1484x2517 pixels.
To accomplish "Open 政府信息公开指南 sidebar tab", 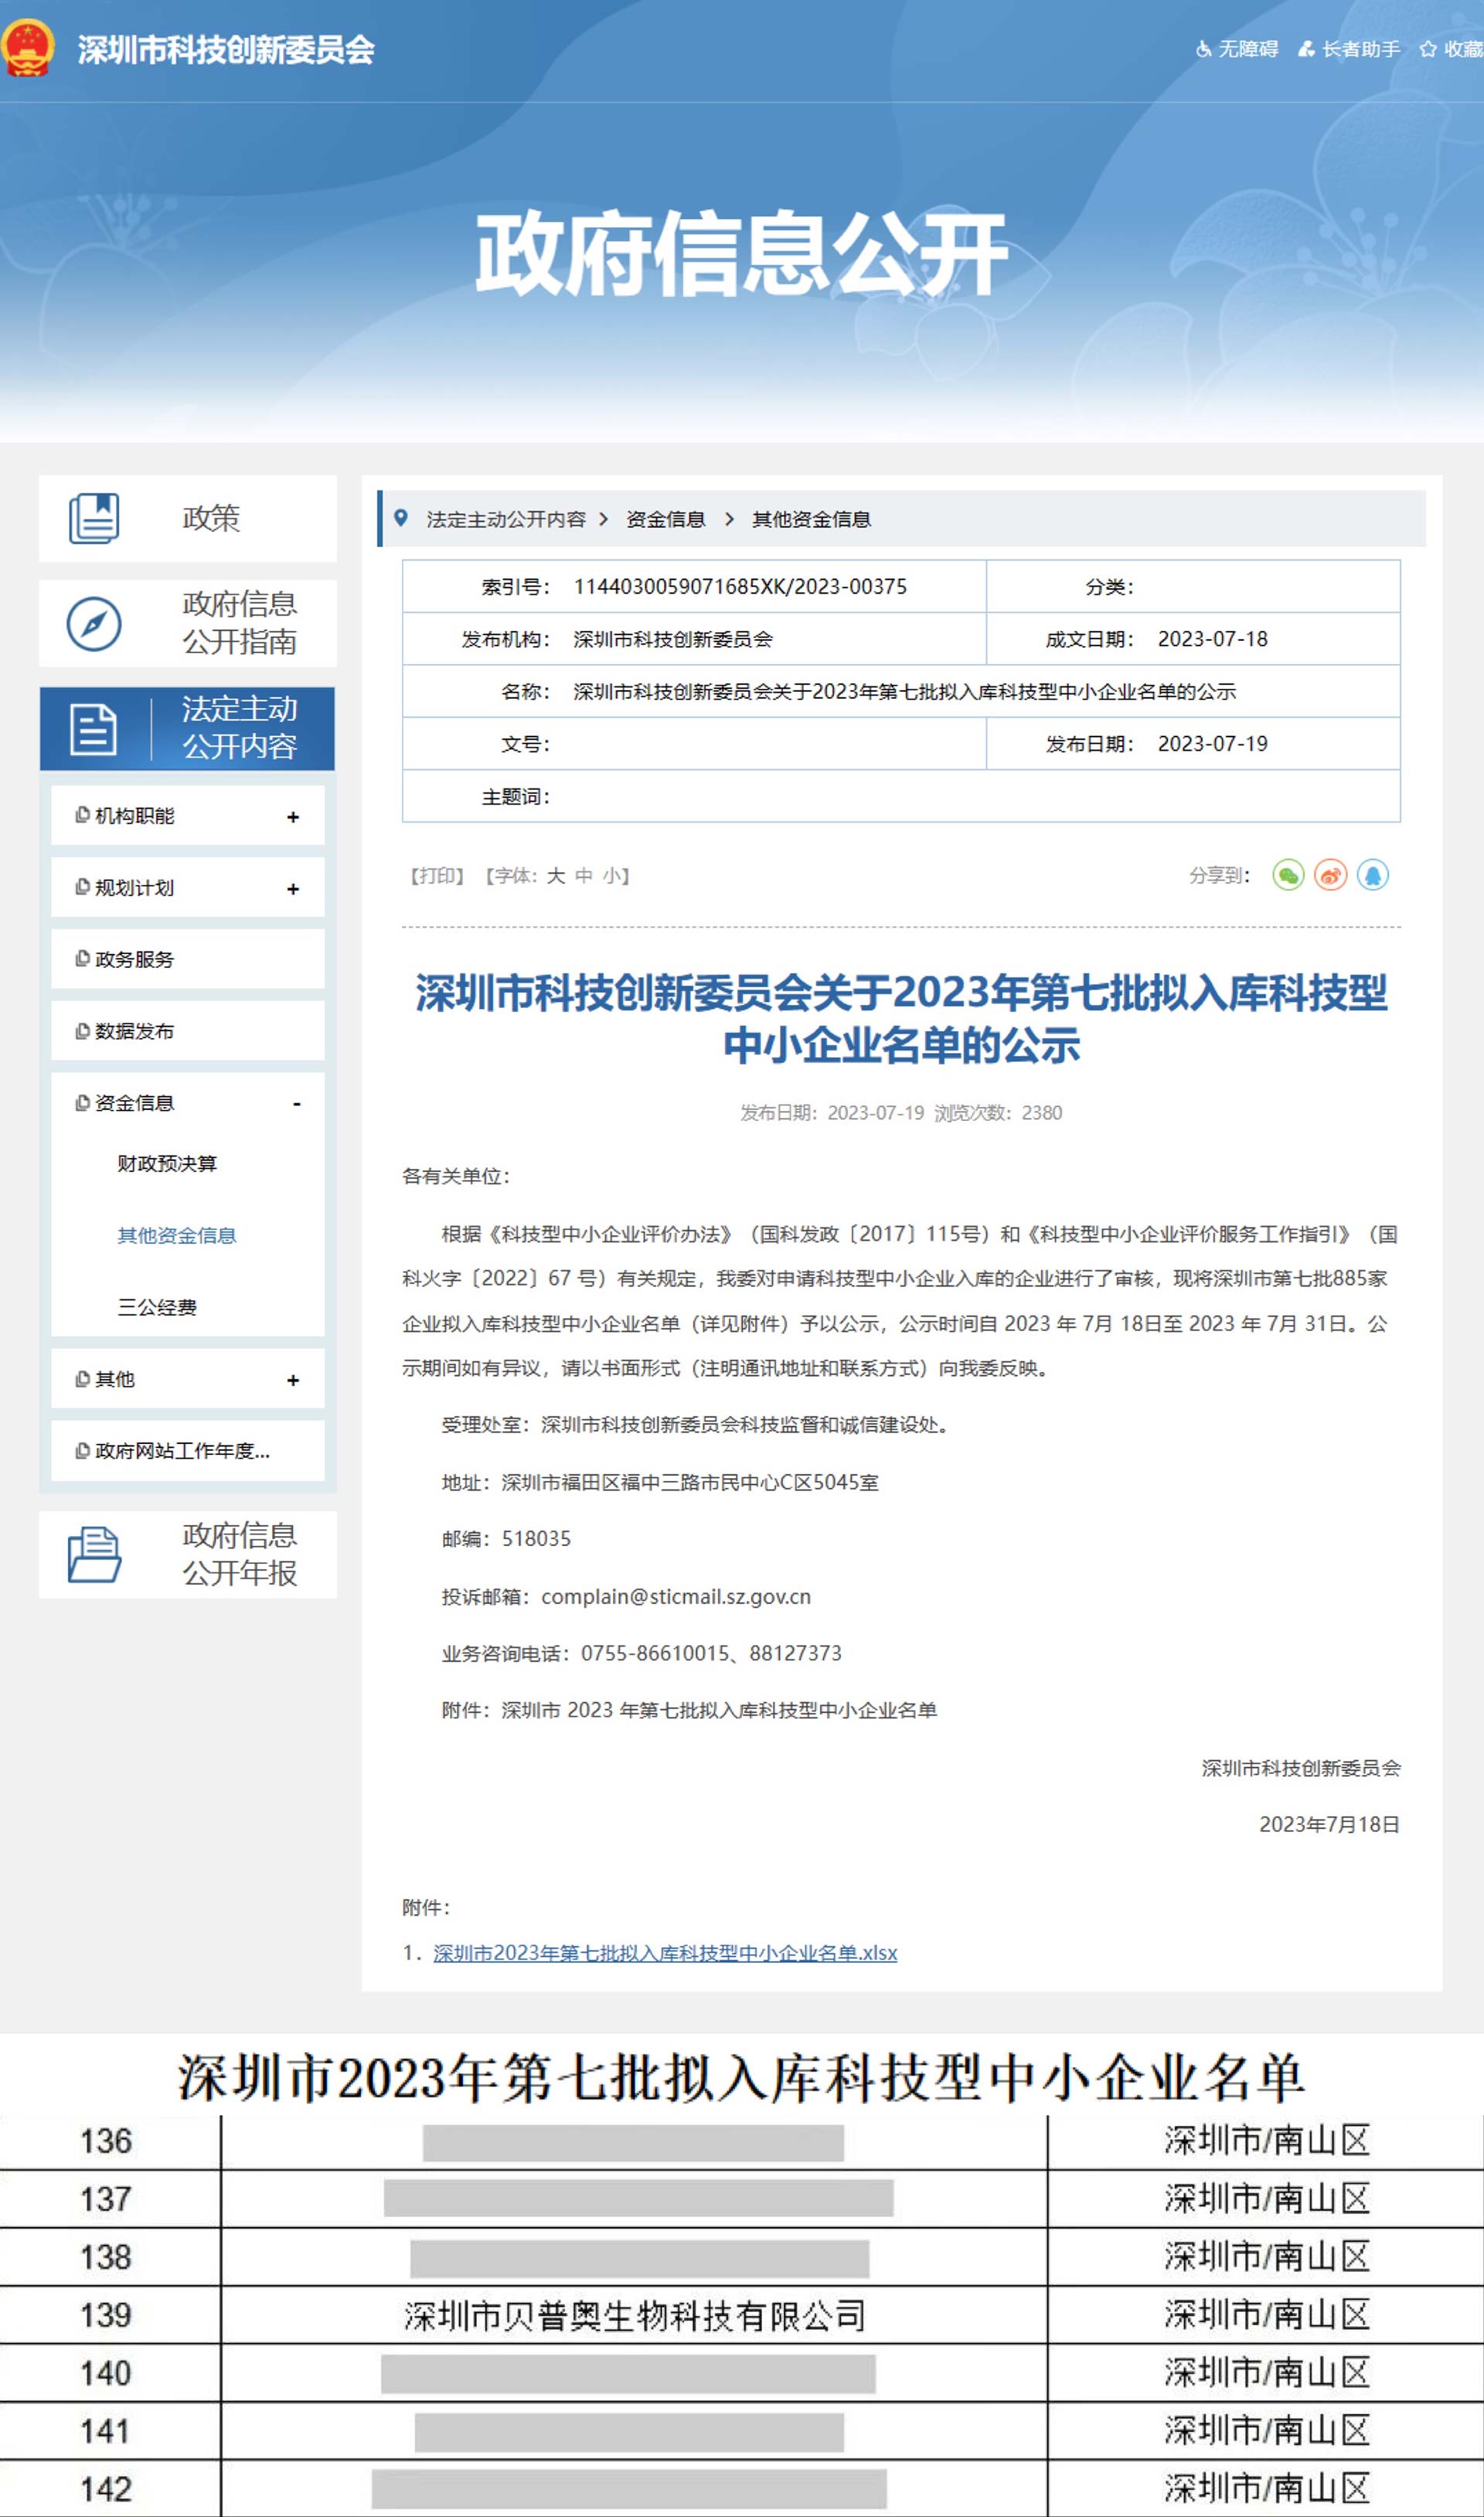I will [188, 623].
